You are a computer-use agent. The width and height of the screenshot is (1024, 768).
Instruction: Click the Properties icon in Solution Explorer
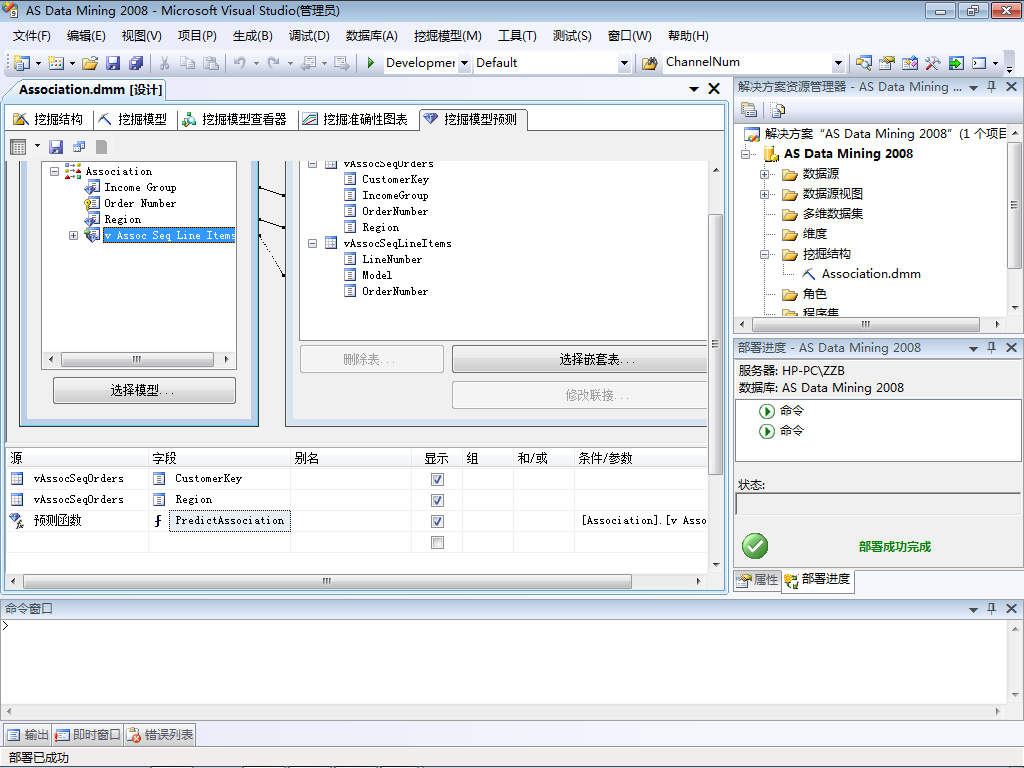pos(749,110)
